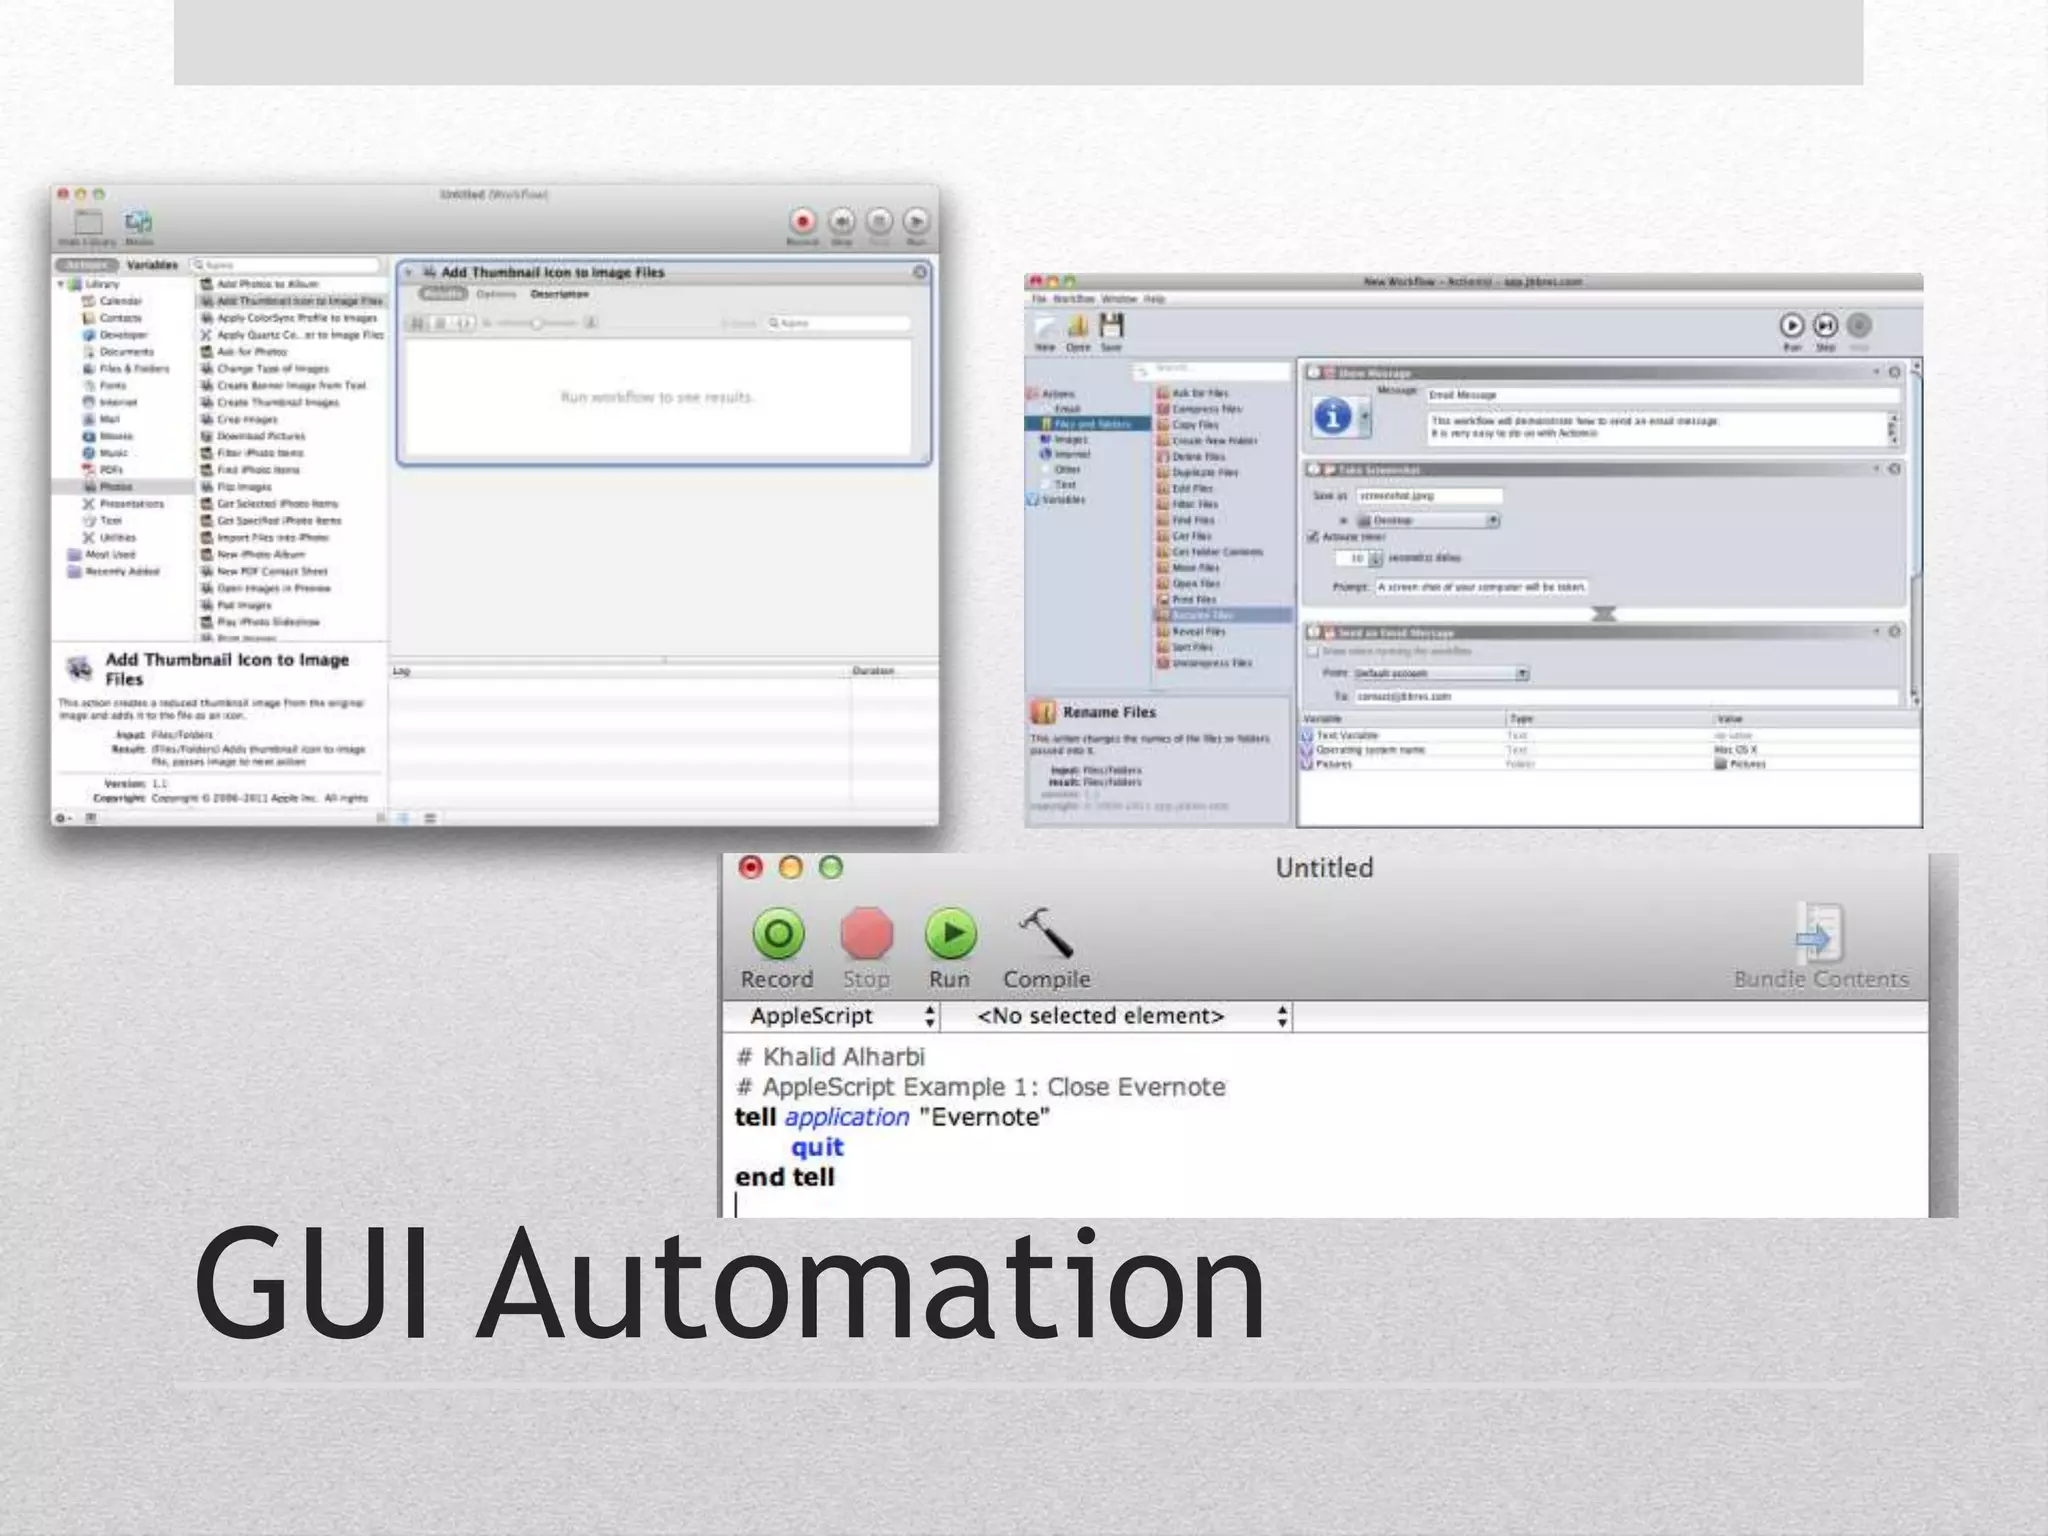This screenshot has height=1536, width=2048.
Task: Collapse the Add Thumbnail Icon action panel
Action: [x=409, y=272]
